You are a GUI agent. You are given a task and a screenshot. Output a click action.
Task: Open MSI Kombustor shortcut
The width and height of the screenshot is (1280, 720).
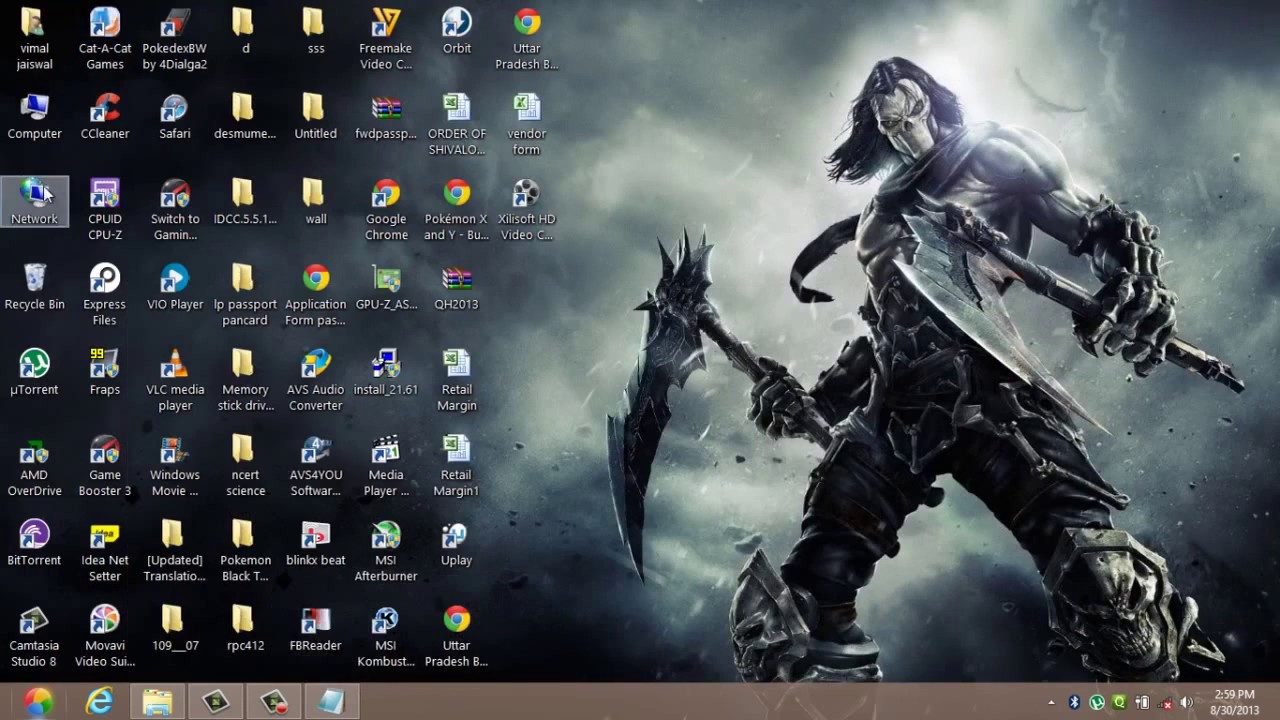(x=386, y=637)
